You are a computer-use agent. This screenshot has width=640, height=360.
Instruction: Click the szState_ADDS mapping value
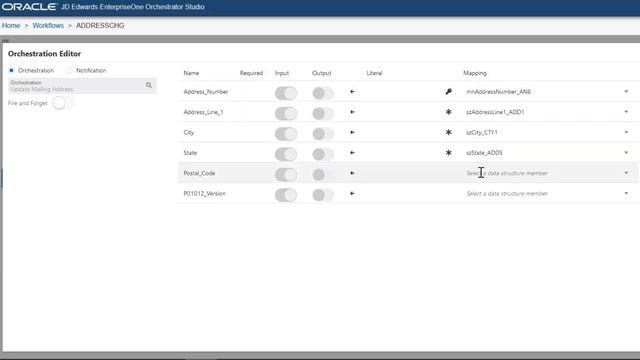click(x=484, y=153)
